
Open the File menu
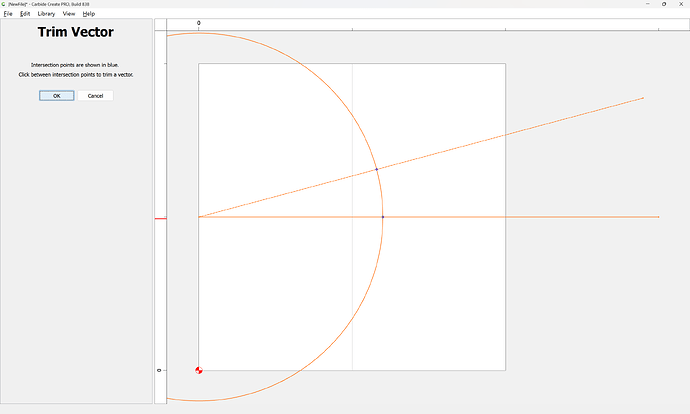point(8,14)
